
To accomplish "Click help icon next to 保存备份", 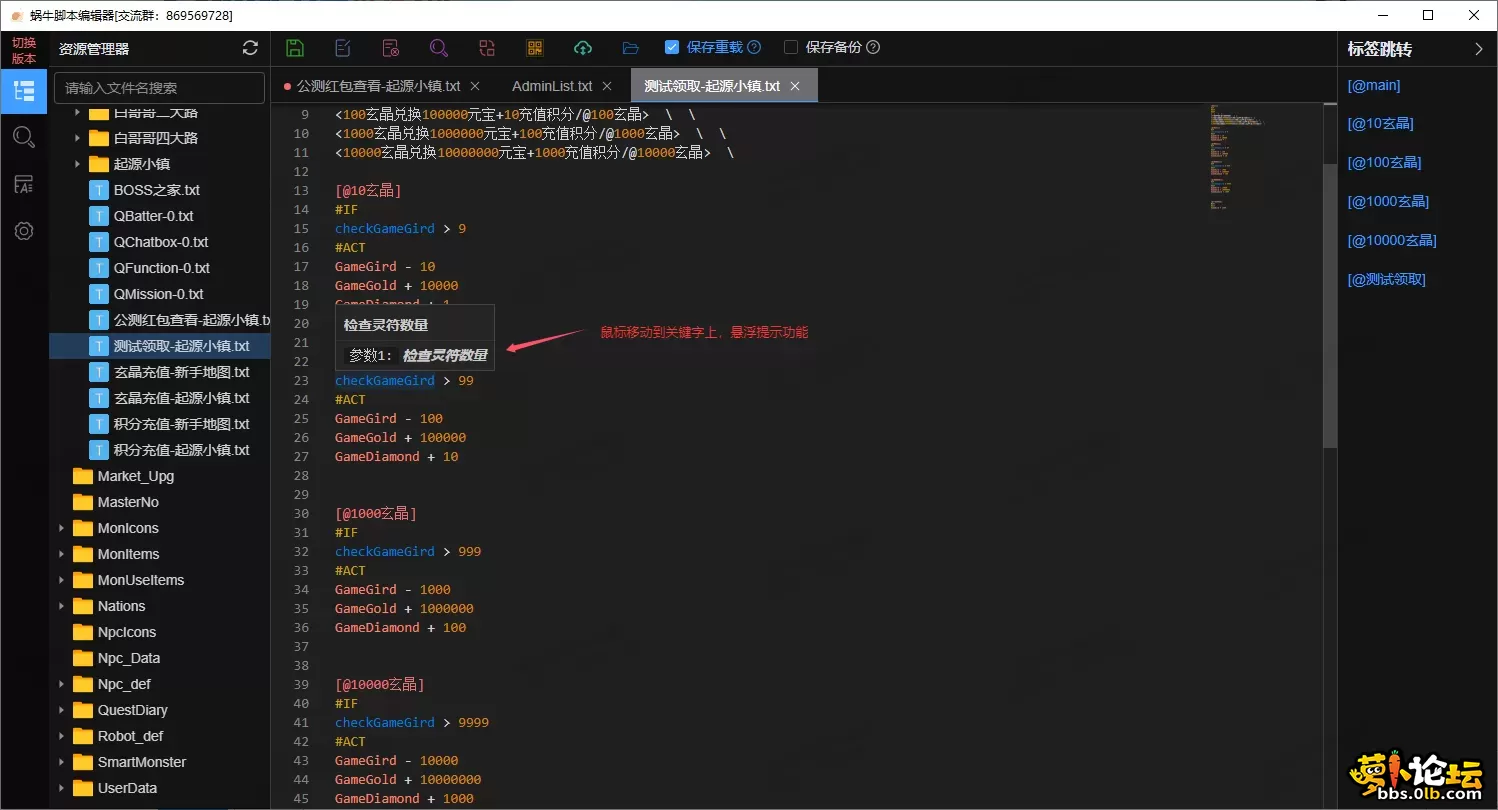I will (x=873, y=47).
